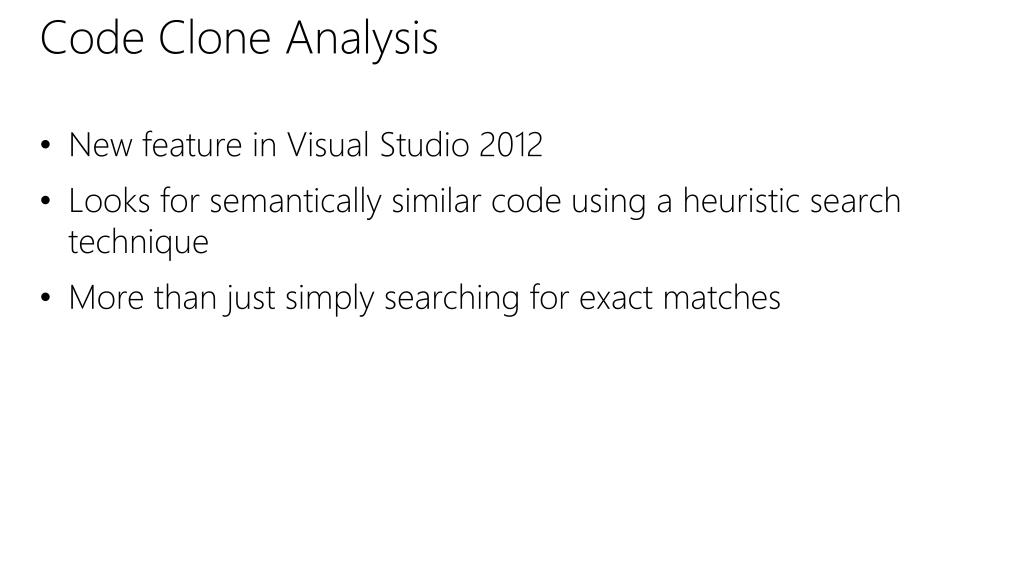Click the word heuristic

[x=741, y=200]
